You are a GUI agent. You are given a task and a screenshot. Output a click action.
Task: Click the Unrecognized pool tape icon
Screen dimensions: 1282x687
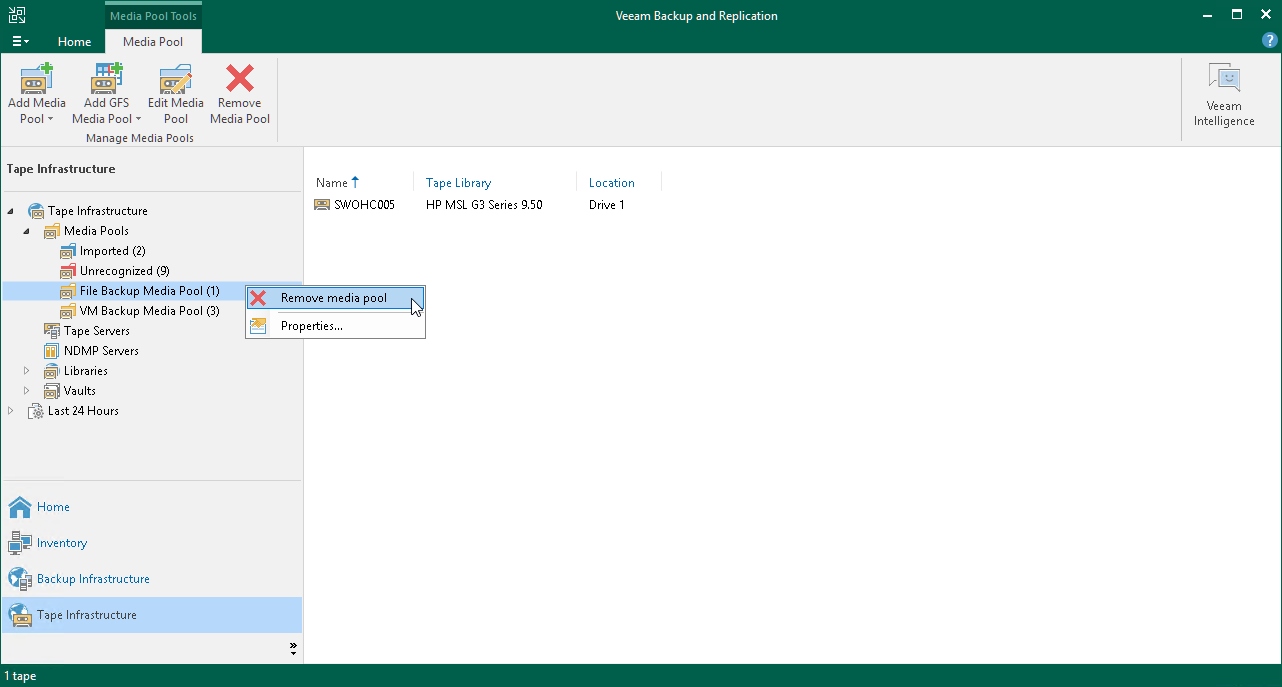click(68, 271)
